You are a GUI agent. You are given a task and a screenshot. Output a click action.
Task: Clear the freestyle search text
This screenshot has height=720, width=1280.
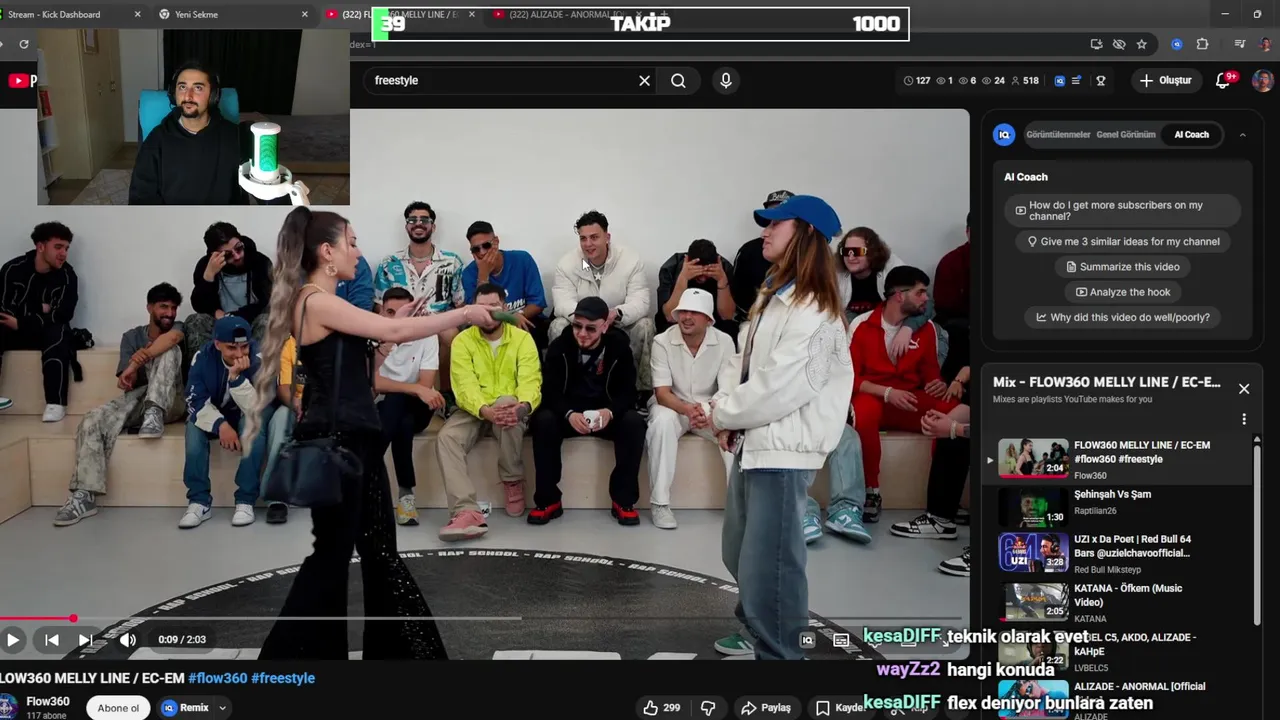click(645, 81)
